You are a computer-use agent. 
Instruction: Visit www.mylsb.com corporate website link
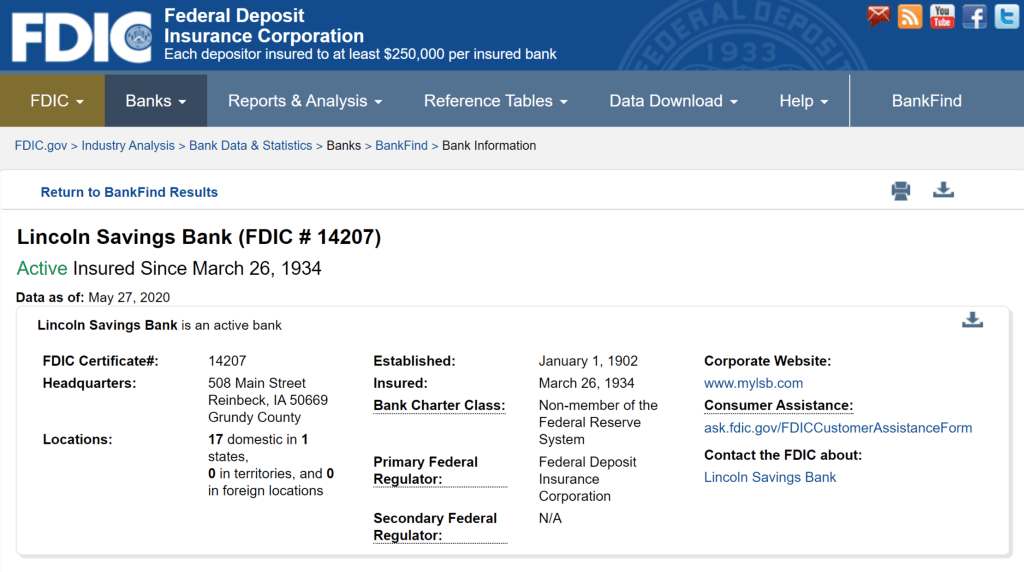754,383
